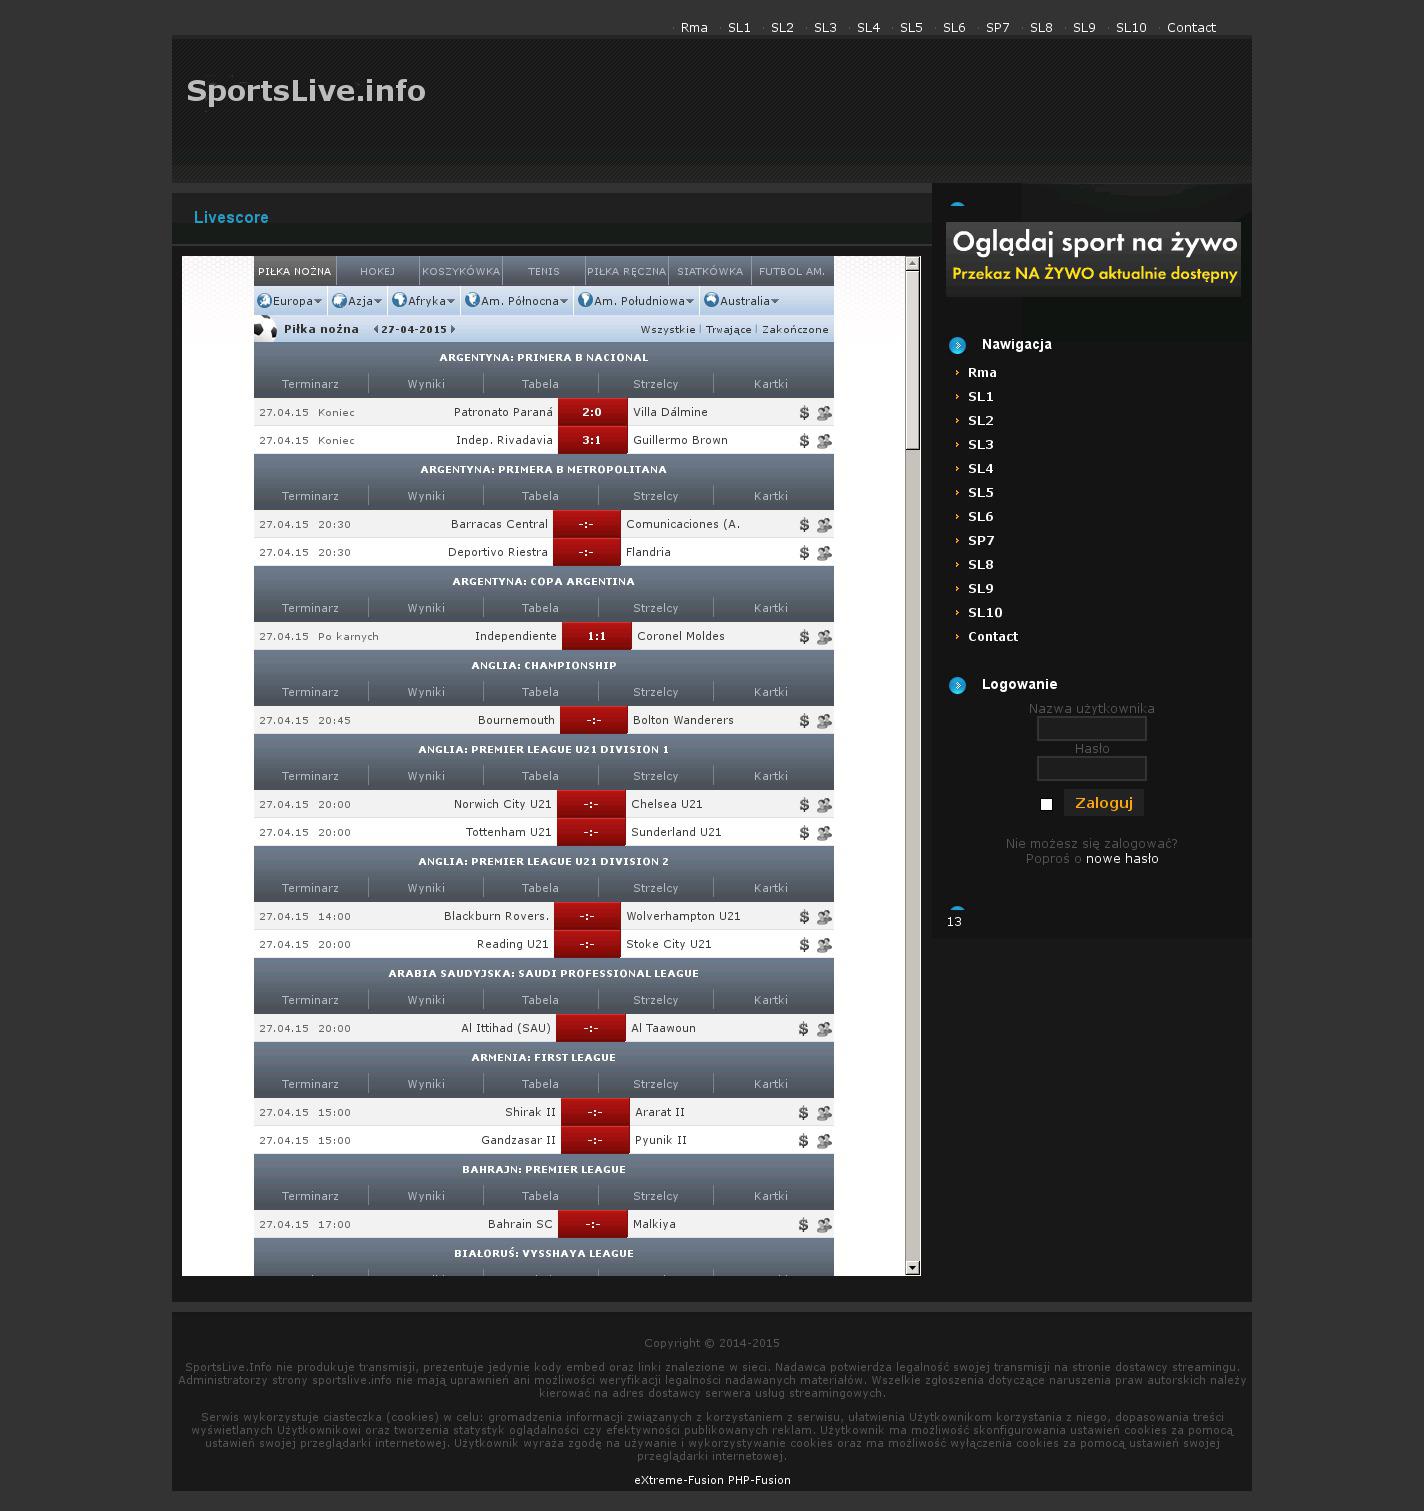Click users icon for Indep. Rivadavia match
This screenshot has width=1424, height=1511.
point(824,441)
